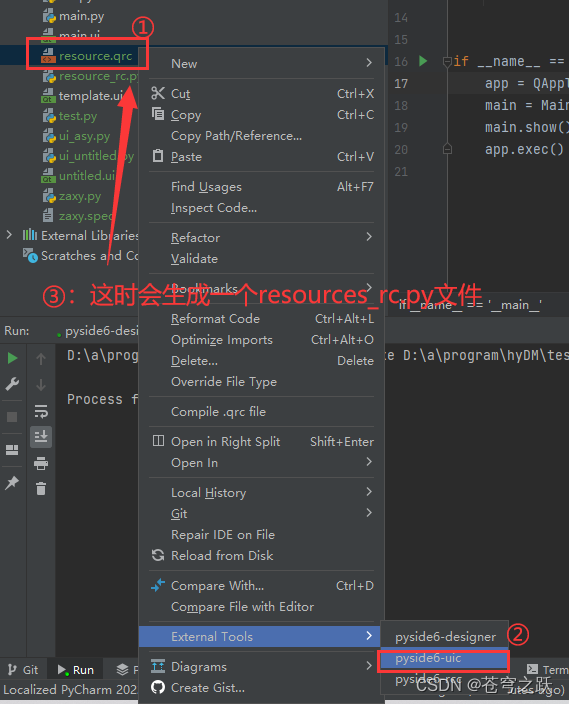Screen dimensions: 569x704
Task: Select template.ui in project tree
Action: (83, 96)
